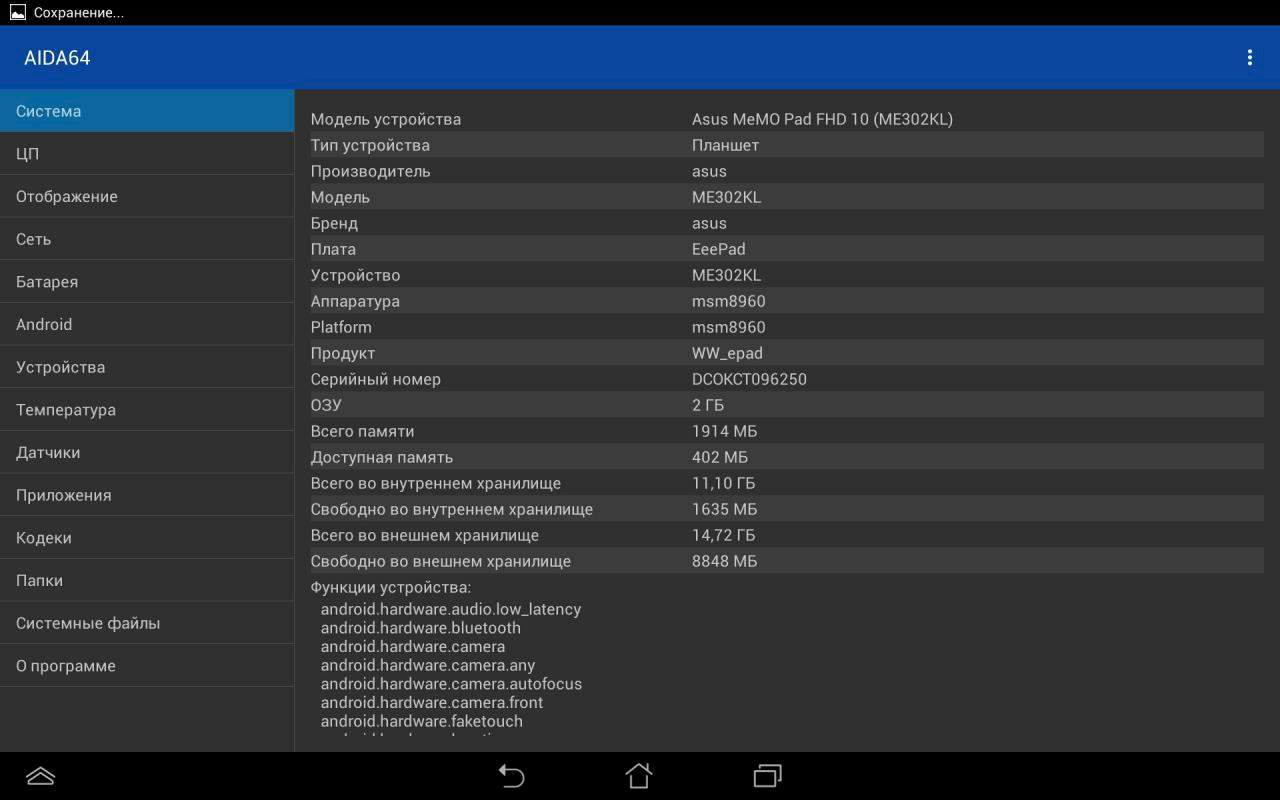Select the Система sidebar tab
Screen dimensions: 1280x800
(147, 111)
